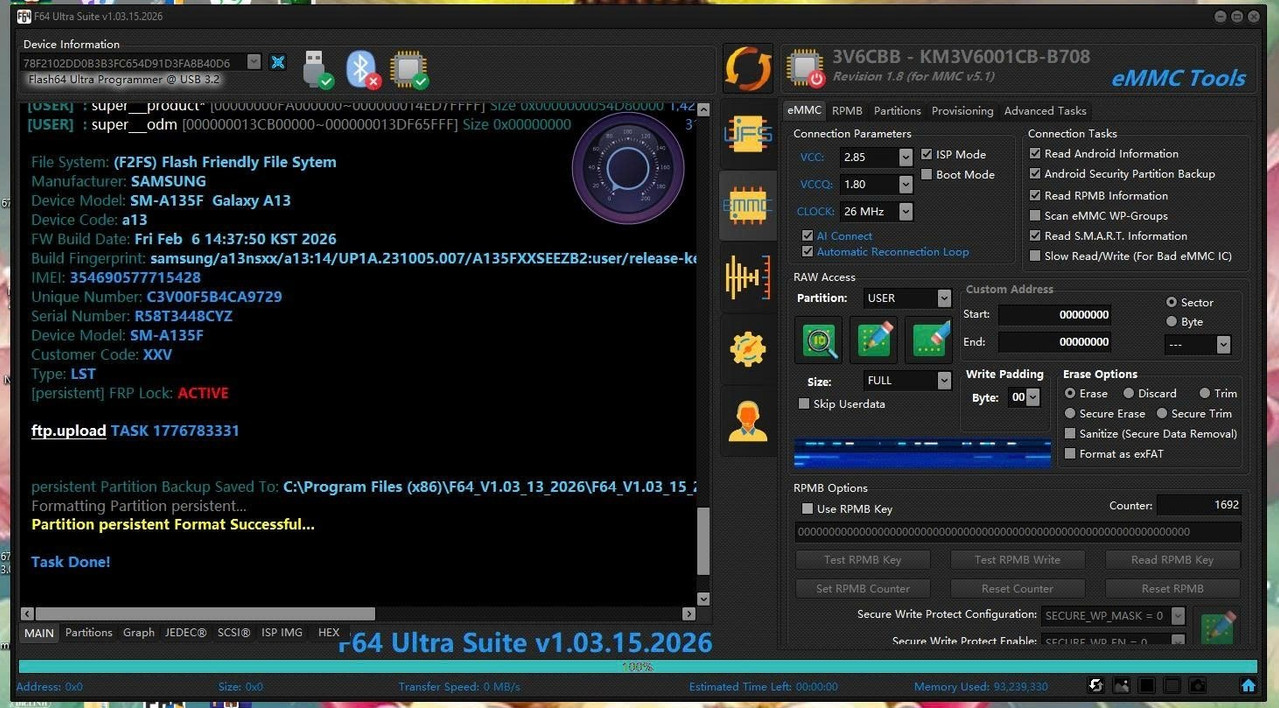Open the UFS chip tool icon
Viewport: 1279px width, 708px height.
point(747,134)
